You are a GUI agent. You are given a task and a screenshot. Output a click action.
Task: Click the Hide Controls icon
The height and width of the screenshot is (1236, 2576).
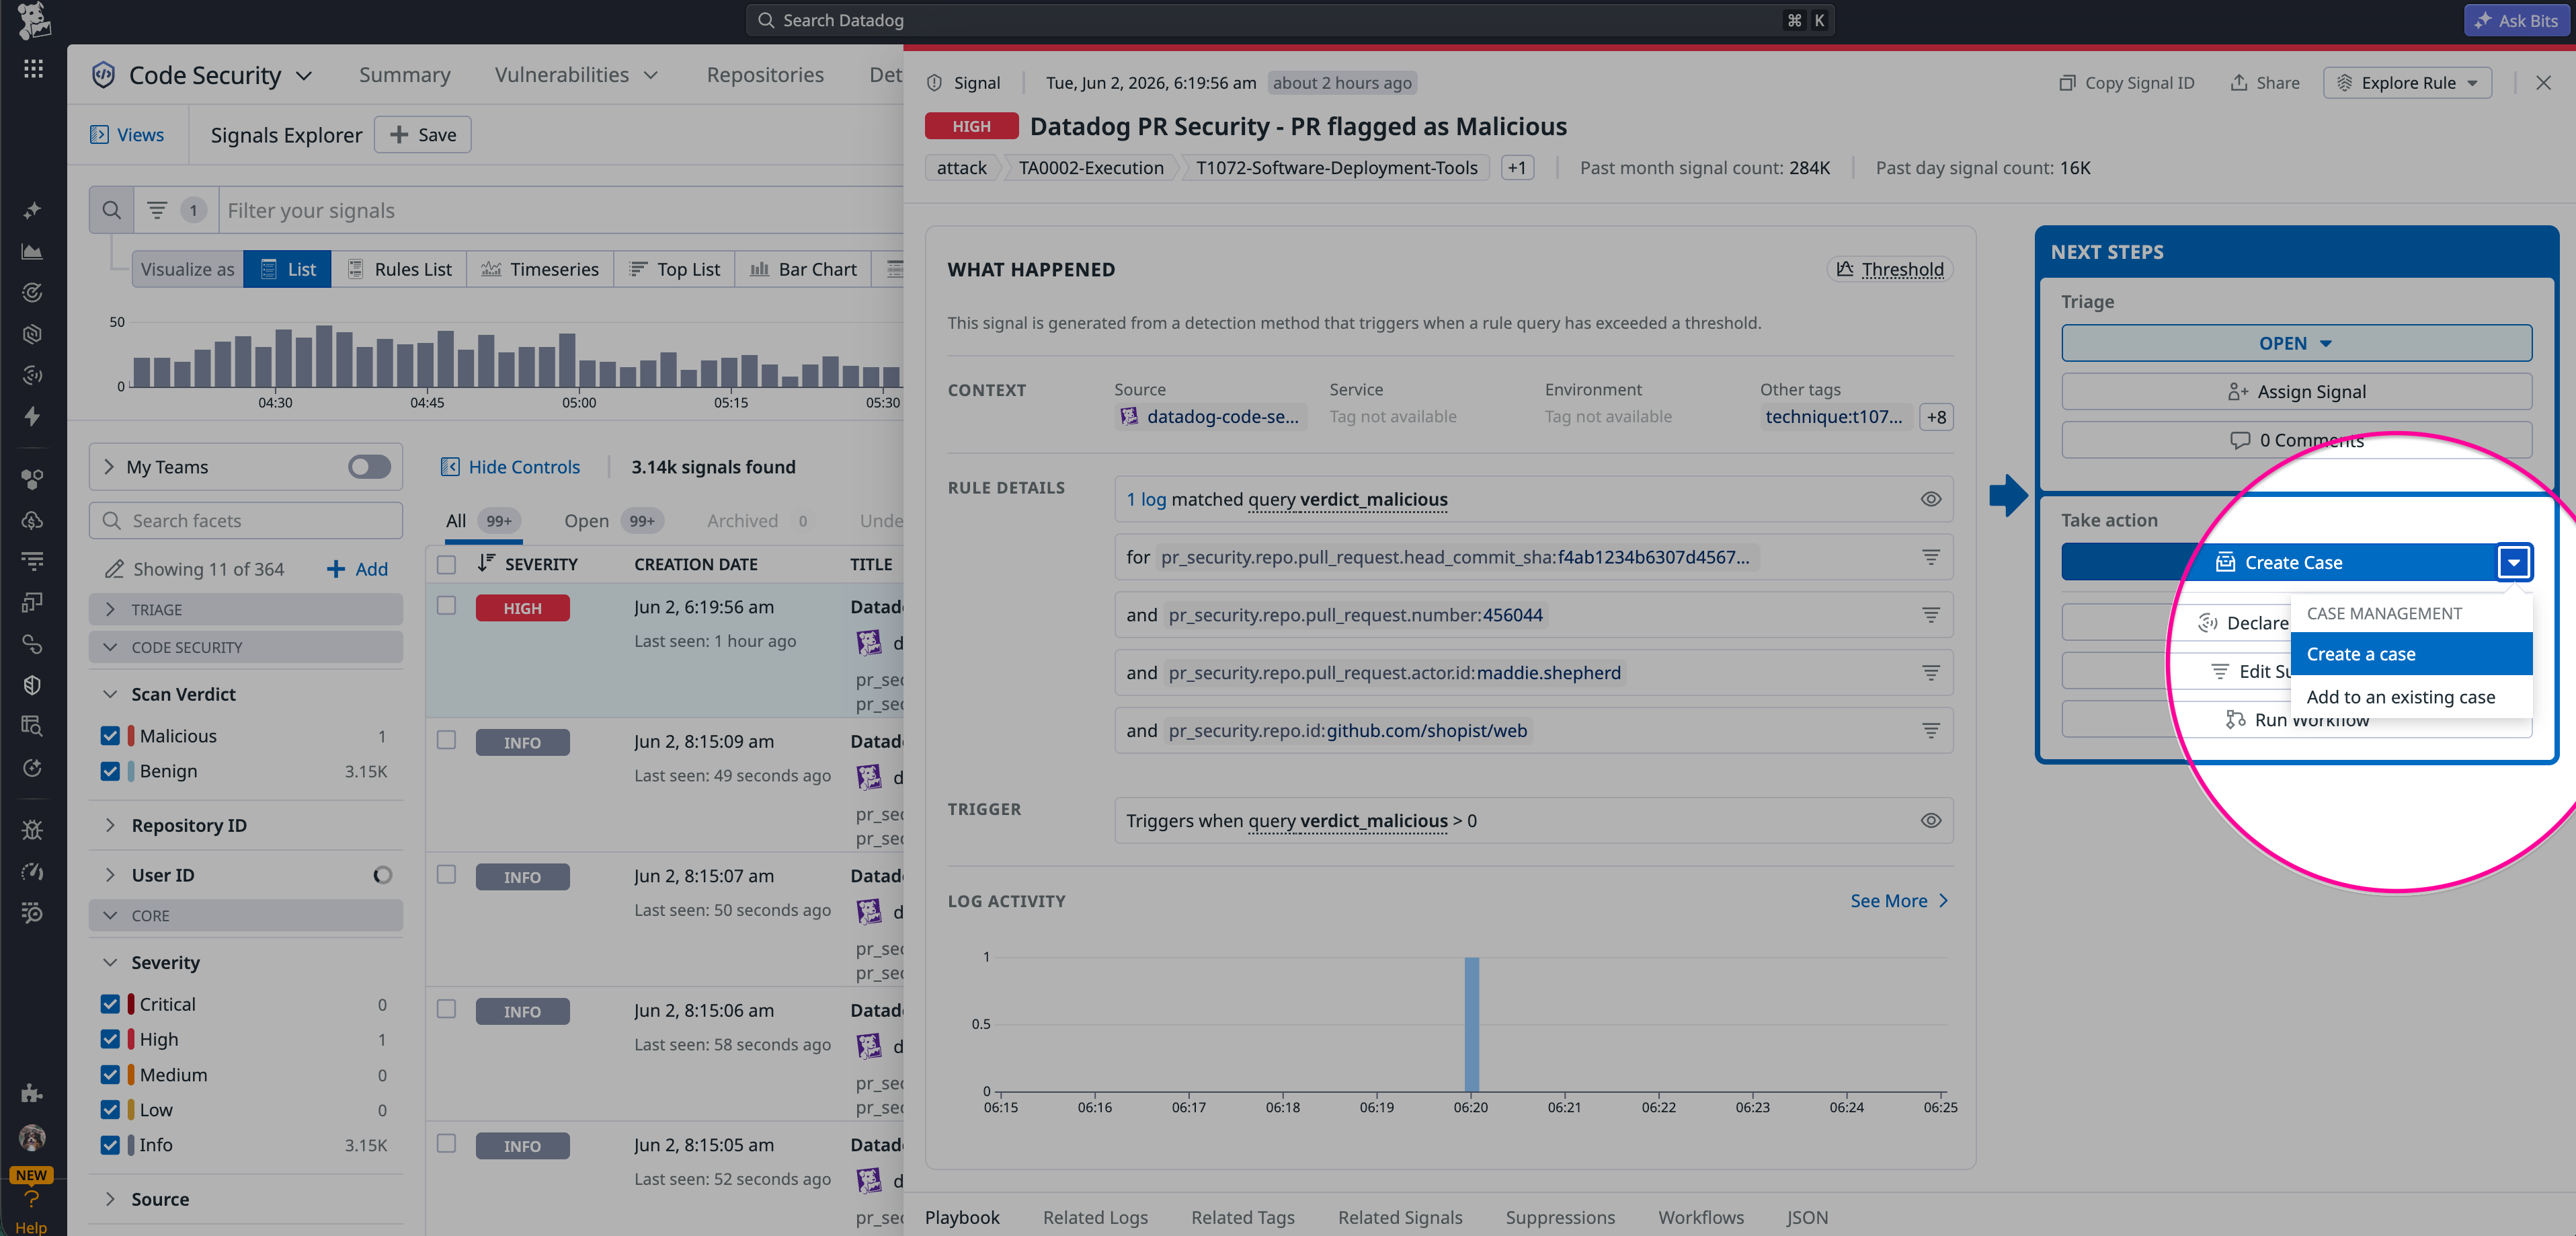tap(450, 467)
